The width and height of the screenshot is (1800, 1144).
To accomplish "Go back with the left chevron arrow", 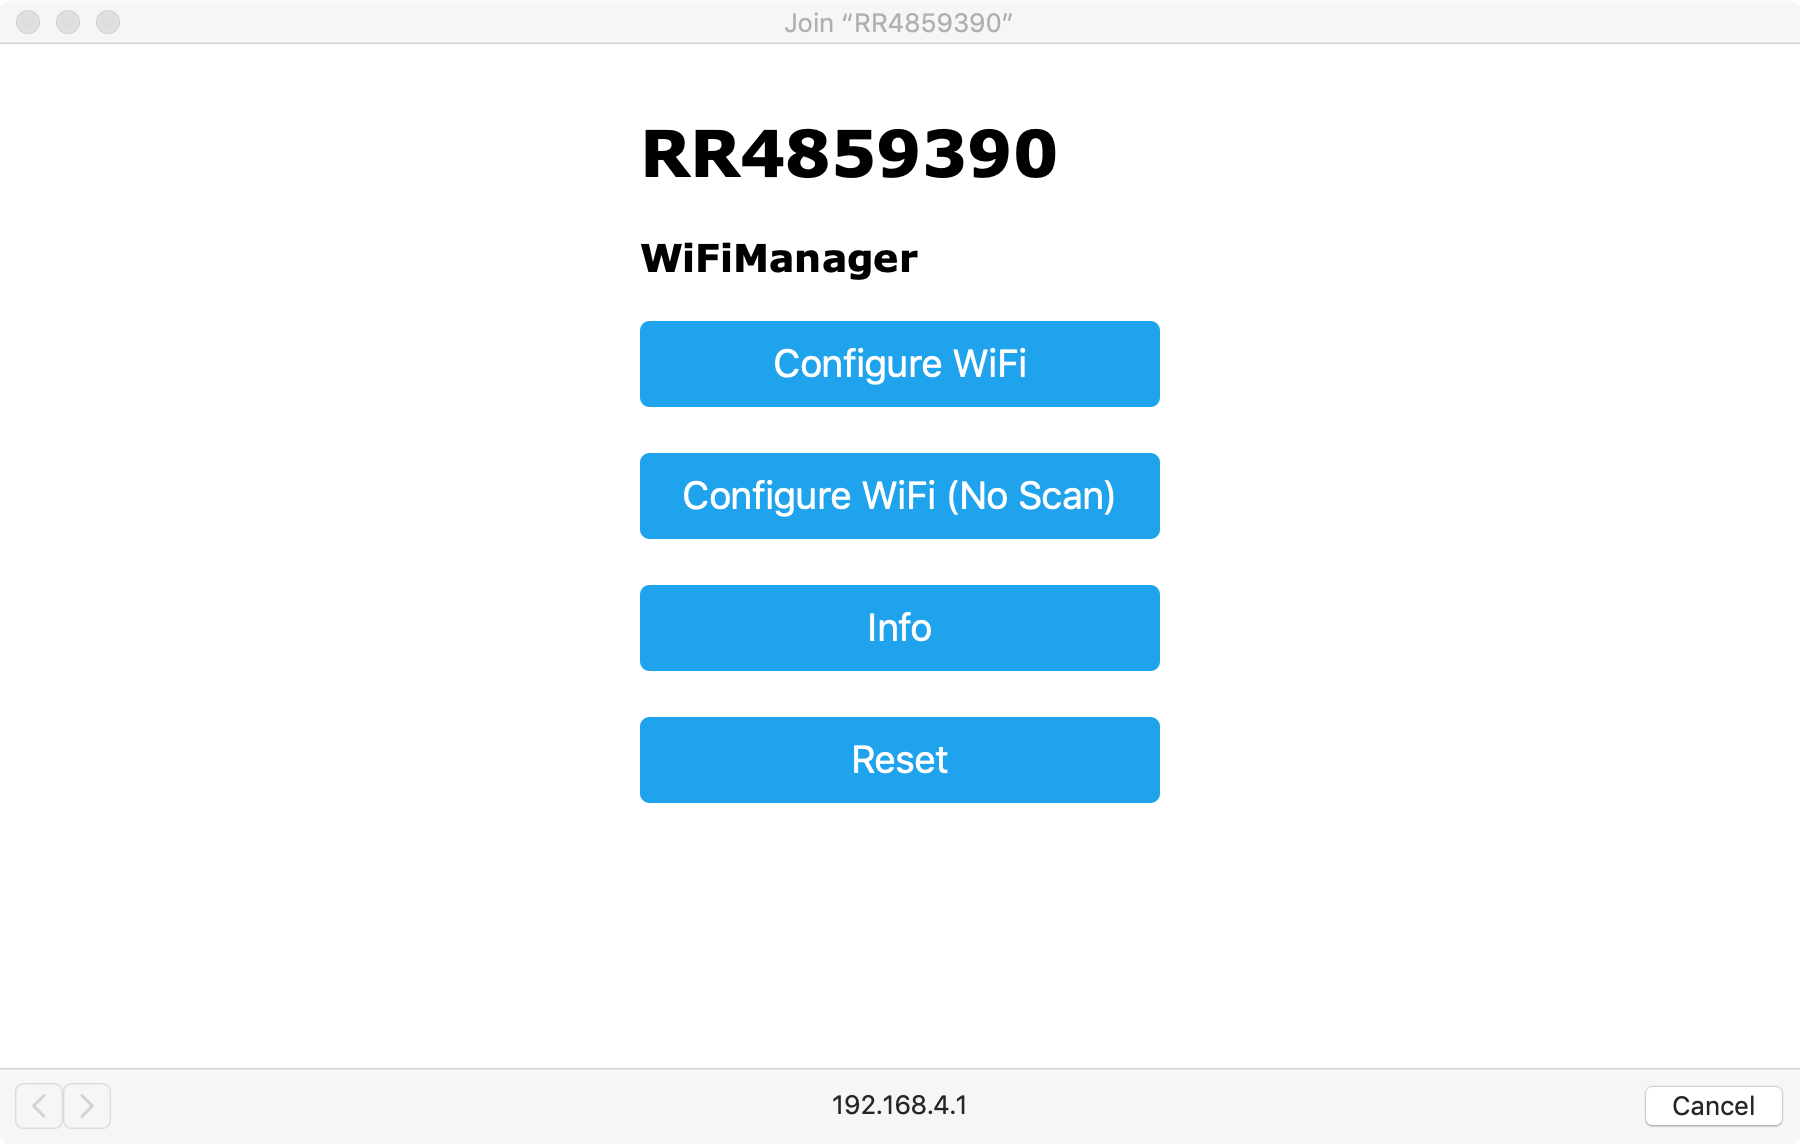I will 39,1105.
